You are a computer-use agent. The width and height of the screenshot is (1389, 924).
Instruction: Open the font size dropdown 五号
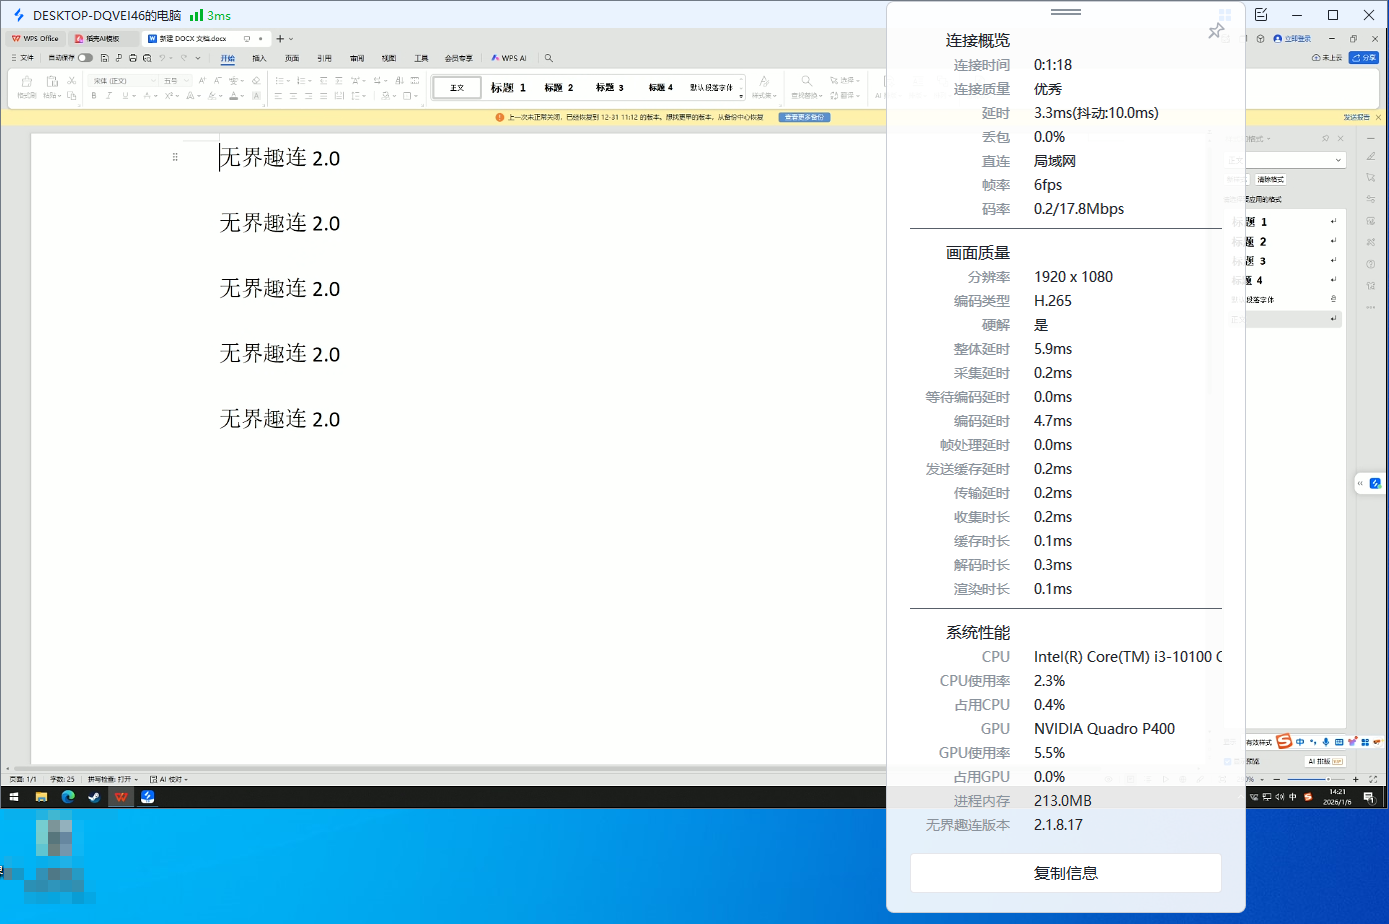(x=175, y=81)
